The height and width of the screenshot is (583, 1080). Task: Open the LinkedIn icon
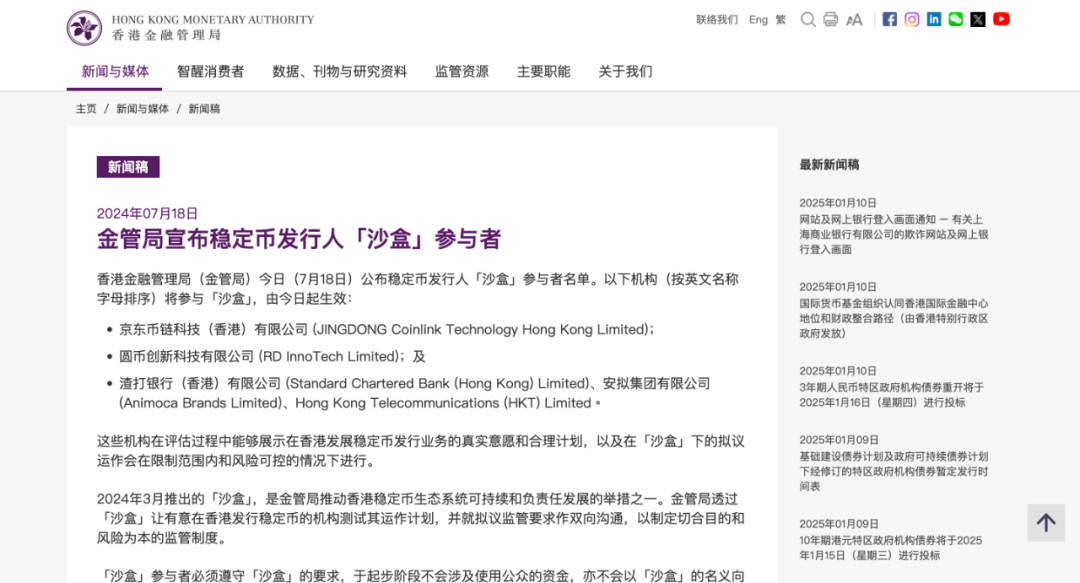pyautogui.click(x=934, y=19)
